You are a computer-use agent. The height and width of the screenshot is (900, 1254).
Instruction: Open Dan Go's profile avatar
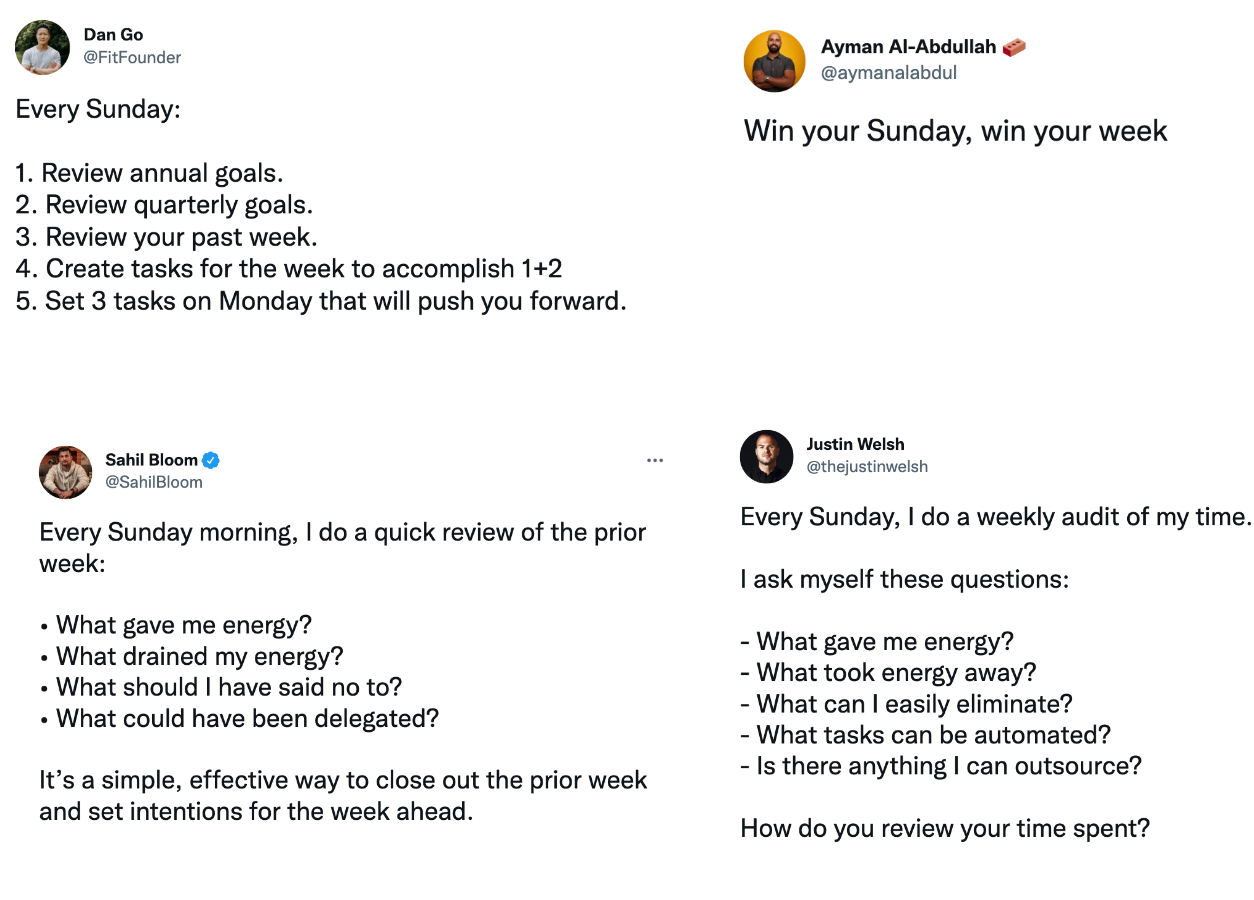point(43,47)
